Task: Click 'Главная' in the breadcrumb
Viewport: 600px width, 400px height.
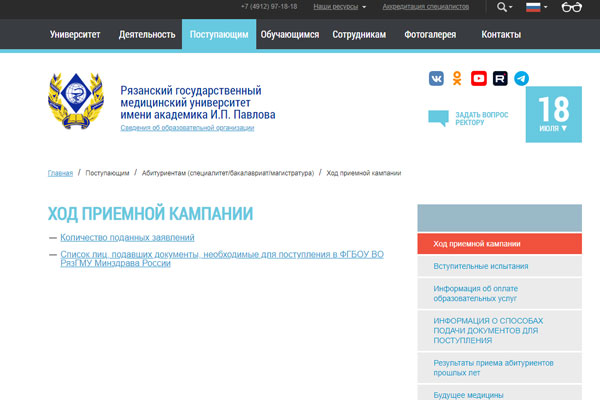Action: [x=60, y=173]
